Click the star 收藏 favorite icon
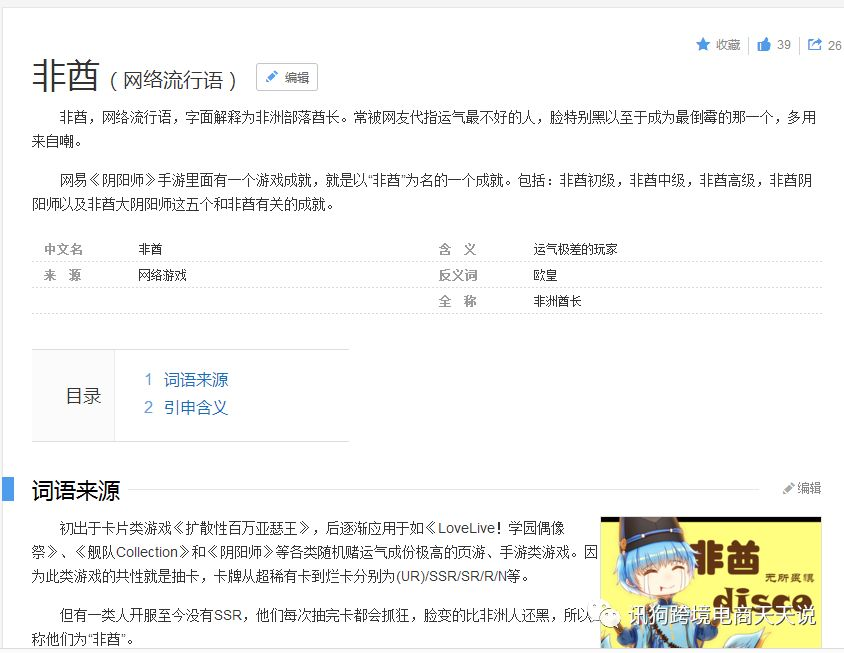Screen dimensions: 844x653 pyautogui.click(x=703, y=44)
